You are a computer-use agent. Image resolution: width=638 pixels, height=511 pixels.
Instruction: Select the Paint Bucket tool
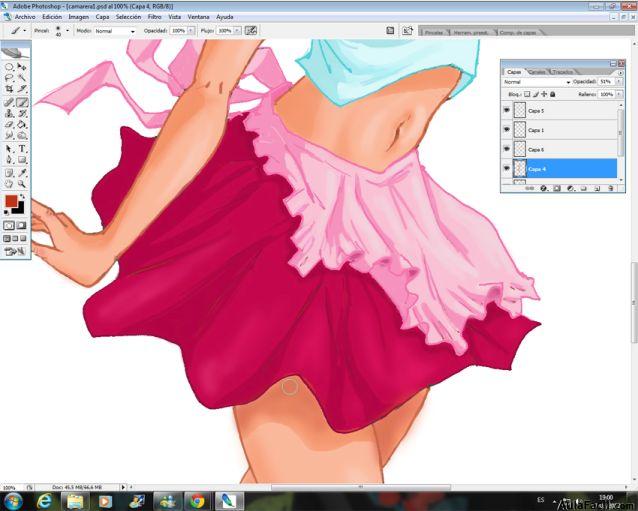click(22, 124)
